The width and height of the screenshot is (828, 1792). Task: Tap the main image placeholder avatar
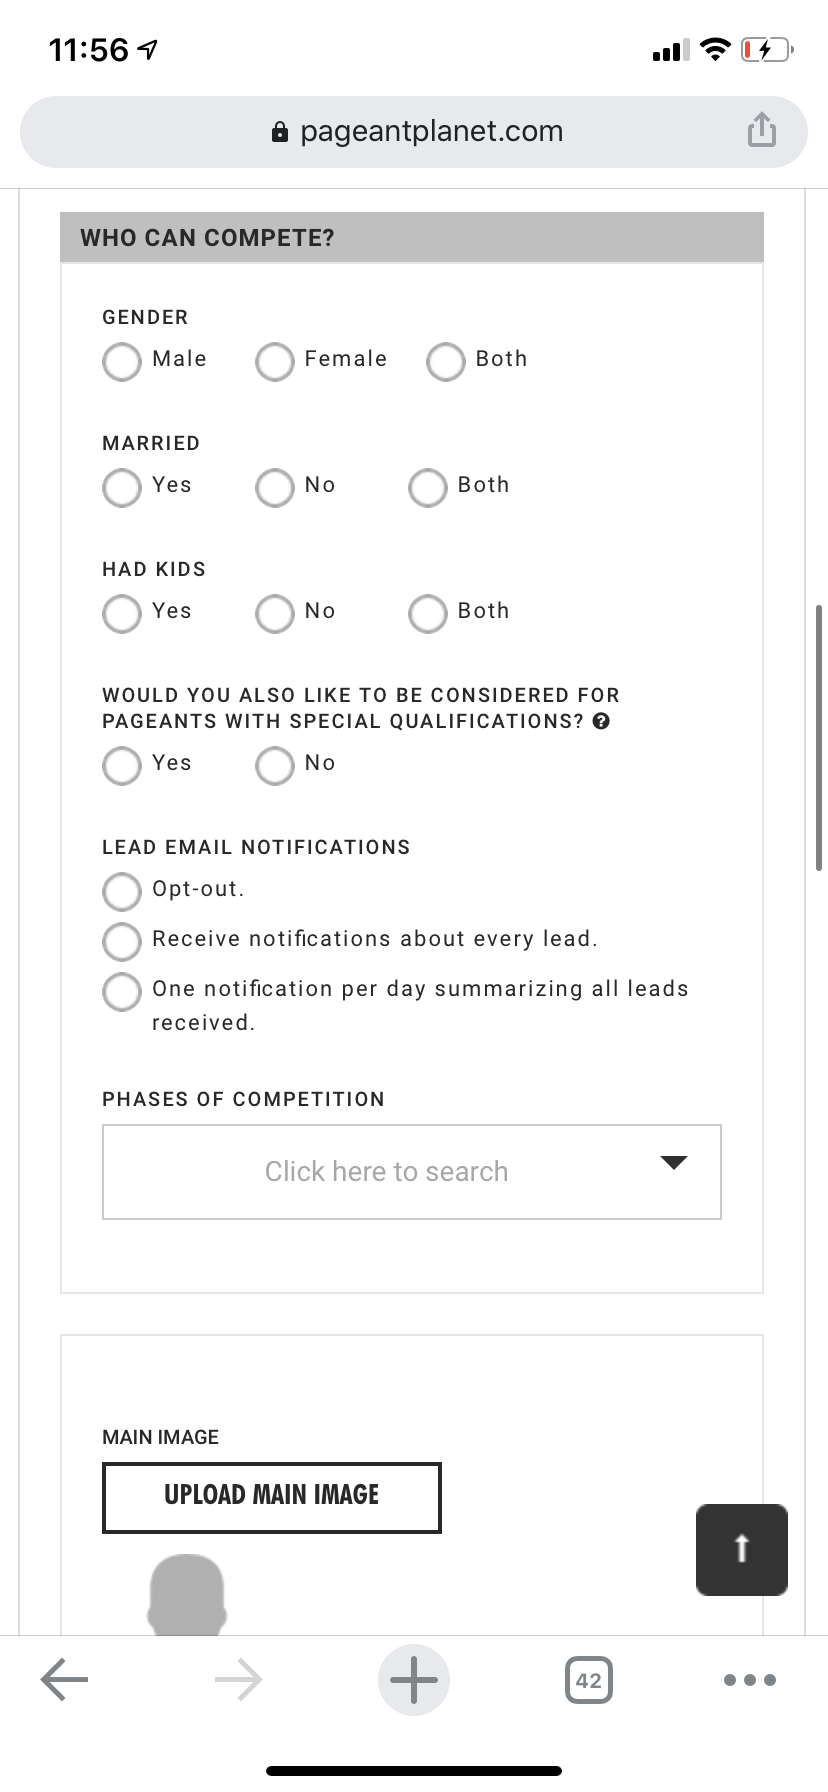point(187,1594)
